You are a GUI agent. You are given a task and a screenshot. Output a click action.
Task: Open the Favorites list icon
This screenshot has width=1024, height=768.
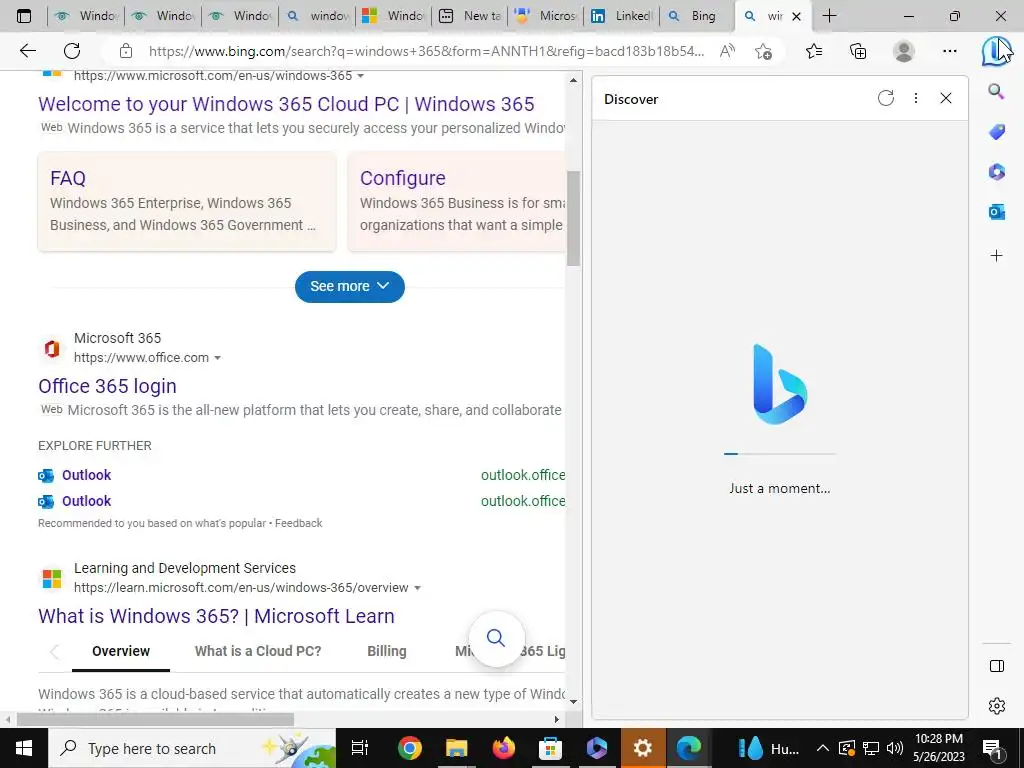point(814,51)
